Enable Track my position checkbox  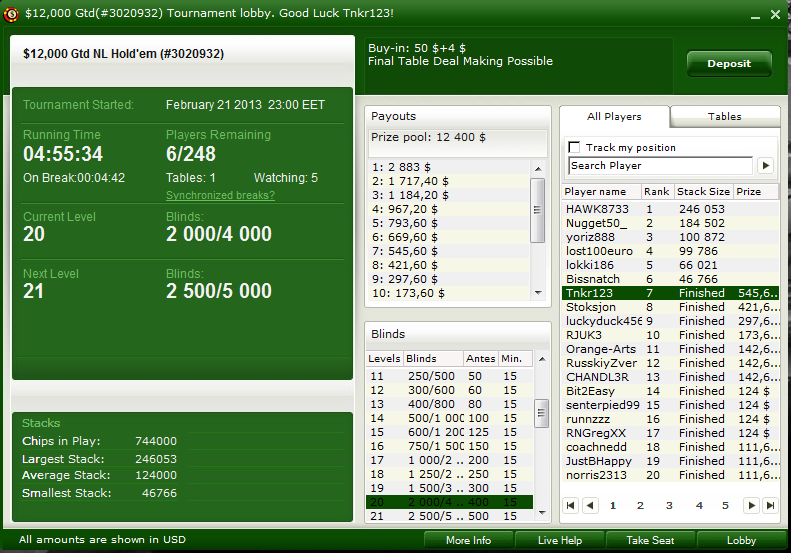(x=574, y=147)
